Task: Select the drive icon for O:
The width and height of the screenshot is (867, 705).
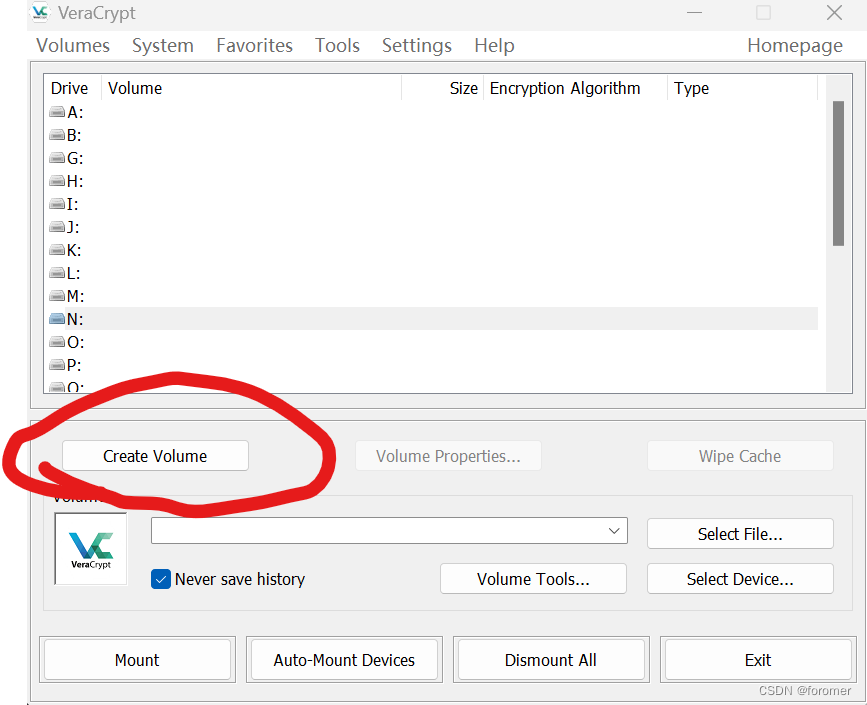Action: coord(57,342)
